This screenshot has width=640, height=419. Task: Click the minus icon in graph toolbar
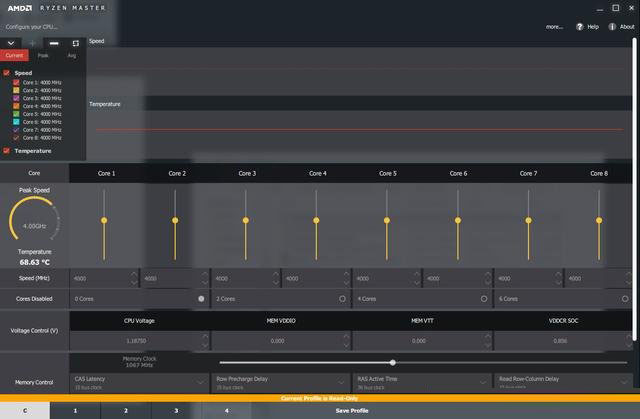pyautogui.click(x=54, y=43)
